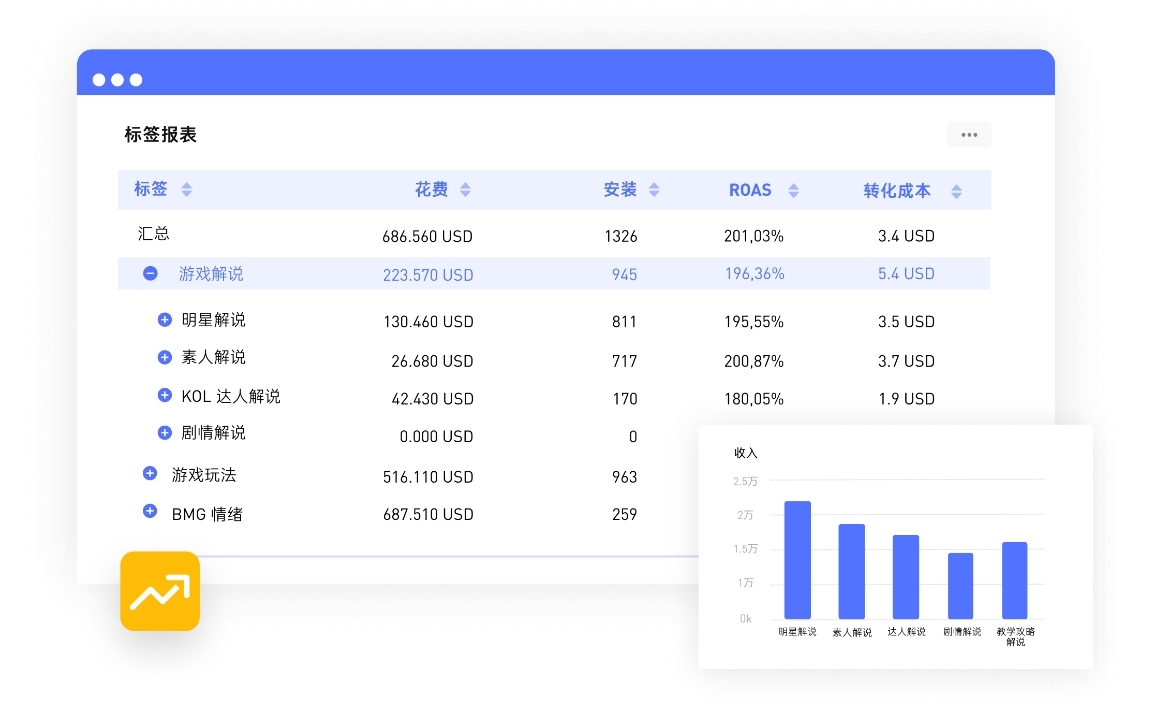Collapse the 游戏解说 group row

click(x=150, y=273)
